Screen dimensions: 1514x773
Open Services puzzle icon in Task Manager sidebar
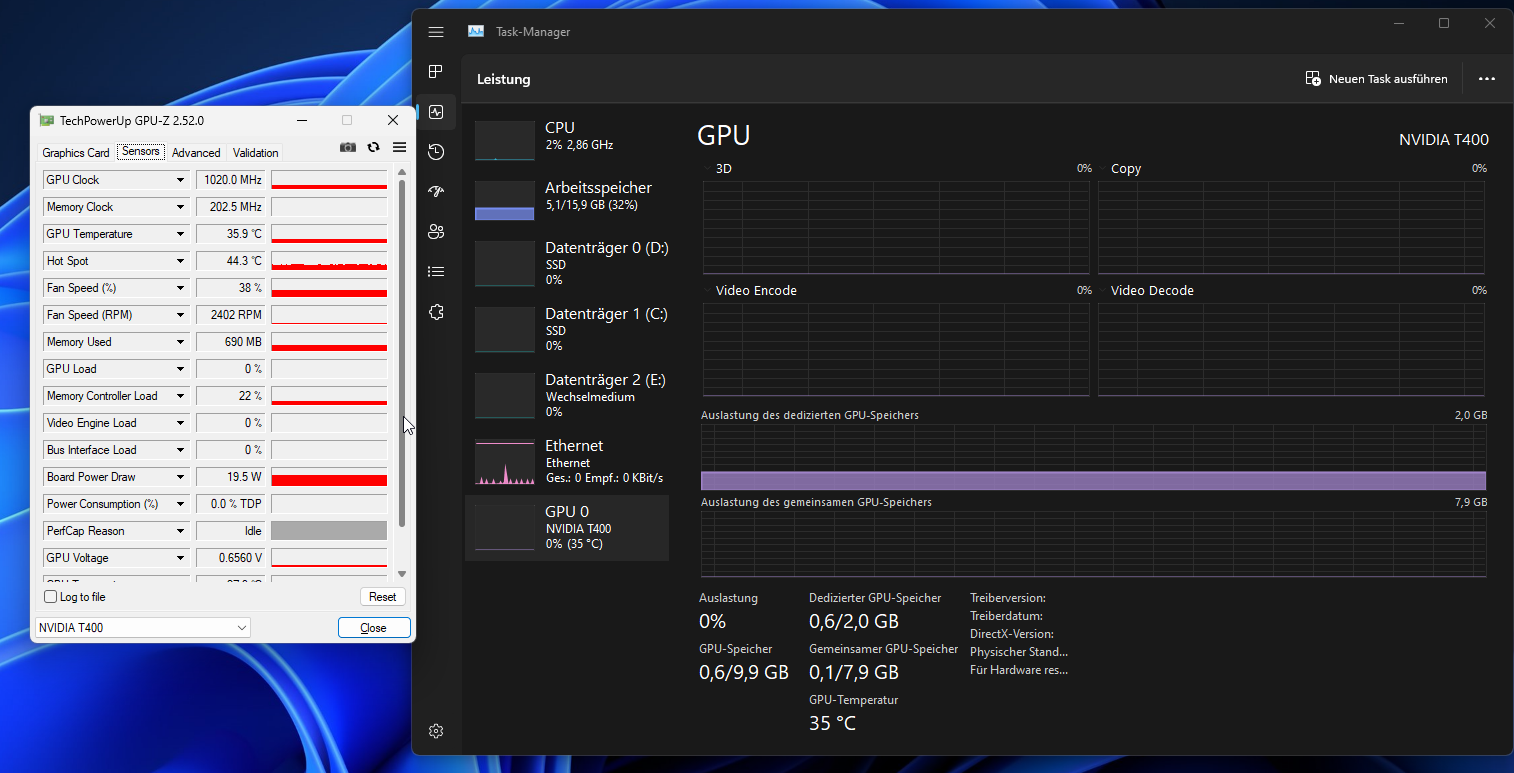(436, 312)
